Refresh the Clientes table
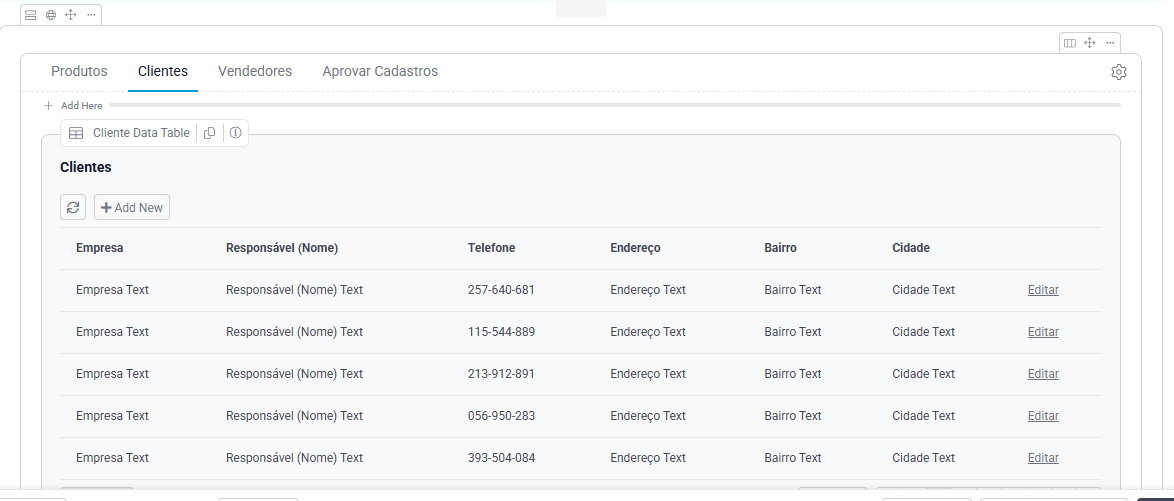1174x501 pixels. 73,207
